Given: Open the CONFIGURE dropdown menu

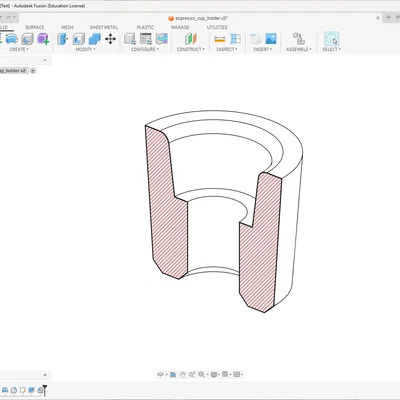Looking at the screenshot, I should pos(145,49).
